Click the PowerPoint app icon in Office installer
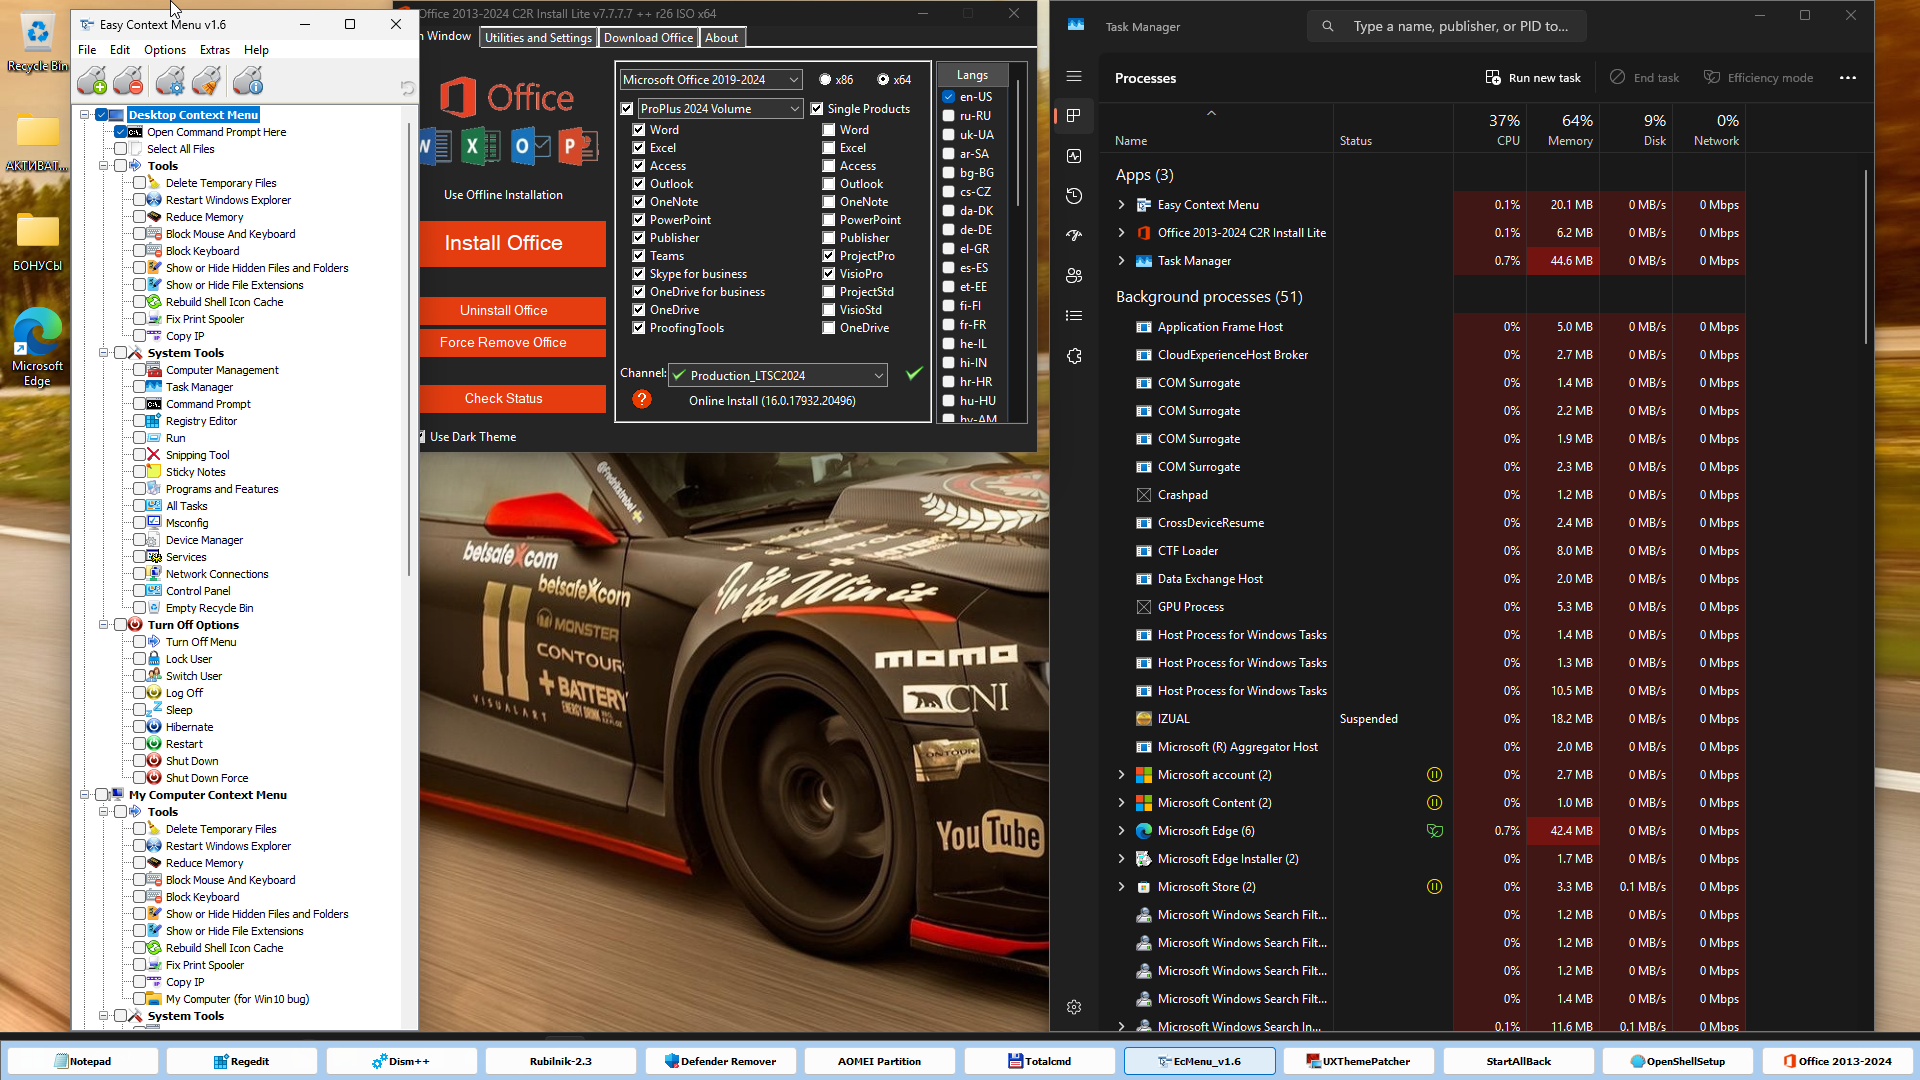This screenshot has height=1080, width=1920. coord(577,147)
